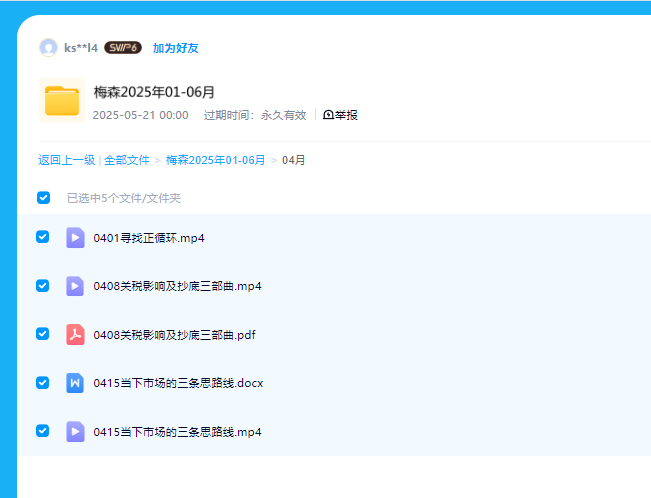Viewport: 651px width, 498px height.
Task: Click the PDF icon for 0408关税影响及抄底三部曲.pdf
Action: 75,335
